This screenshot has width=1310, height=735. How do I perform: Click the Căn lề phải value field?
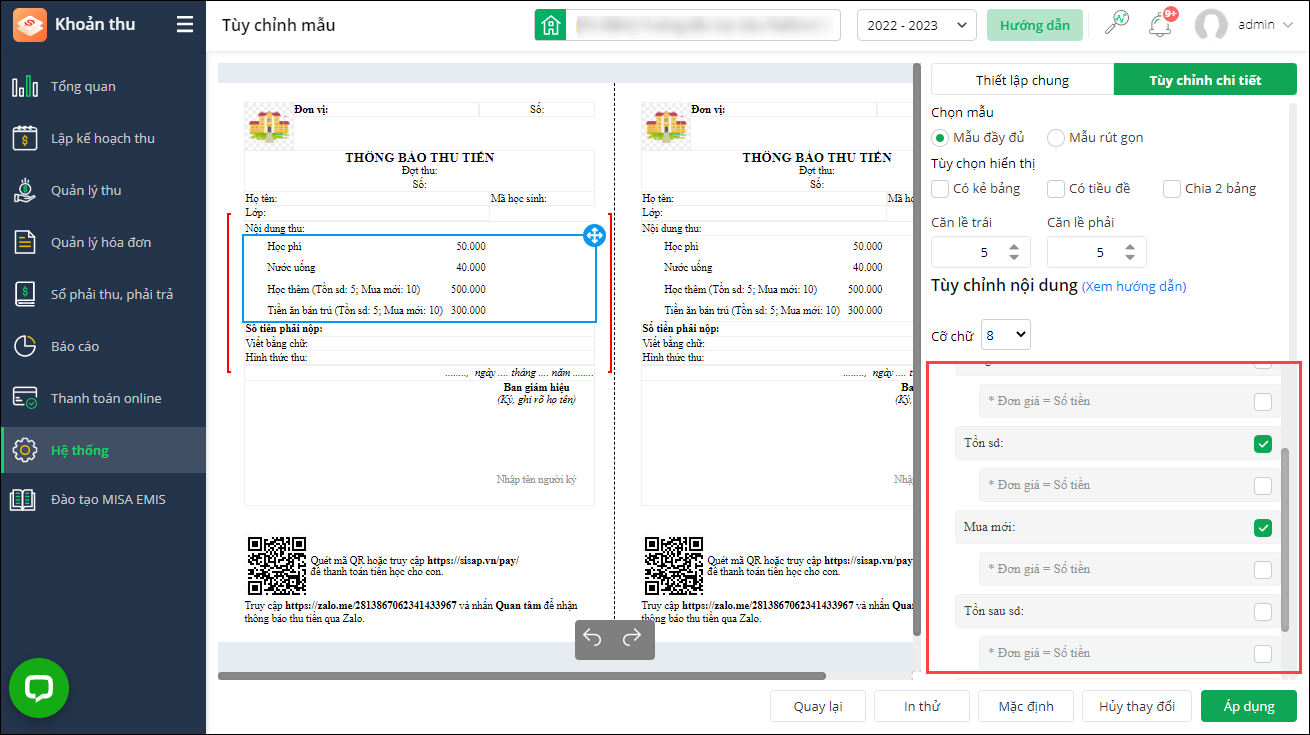(1097, 252)
